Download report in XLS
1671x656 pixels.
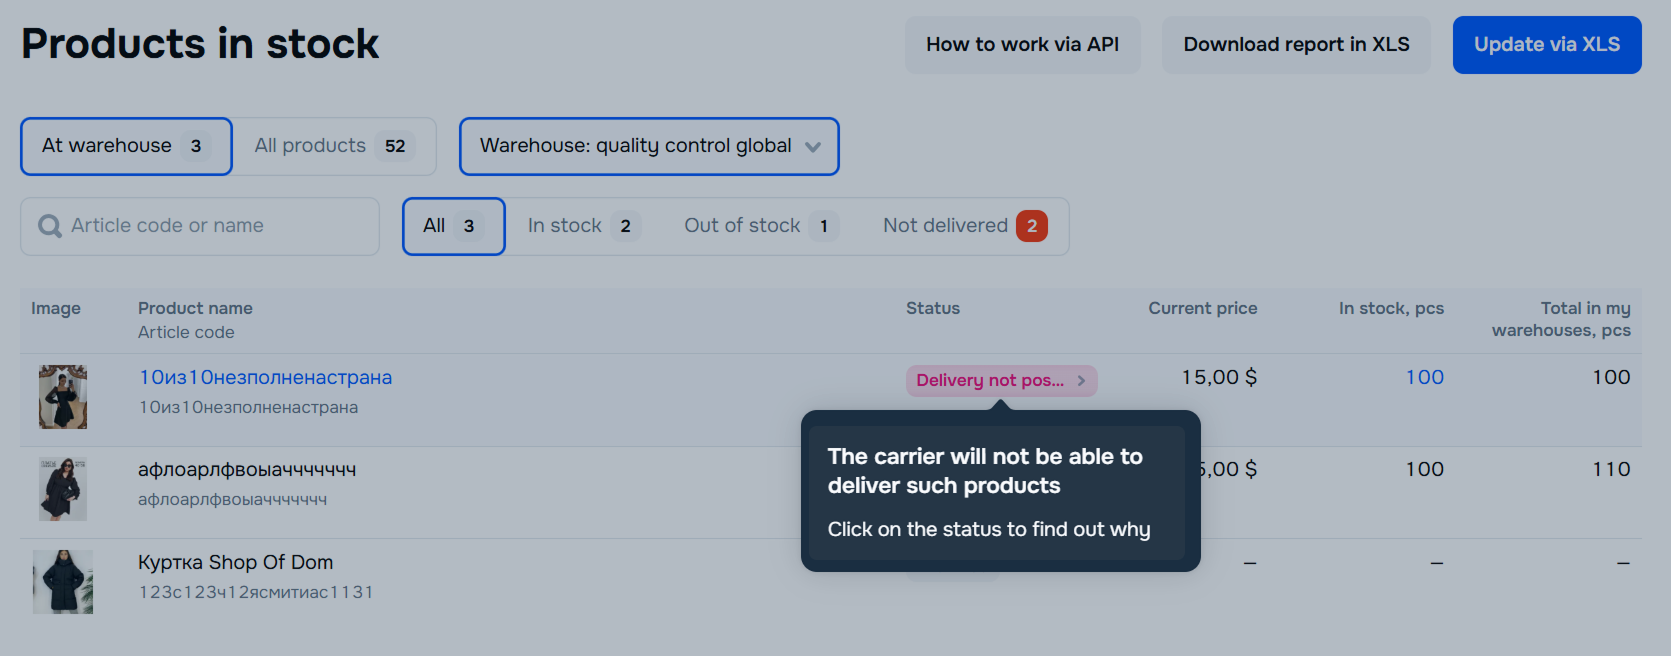pos(1296,45)
